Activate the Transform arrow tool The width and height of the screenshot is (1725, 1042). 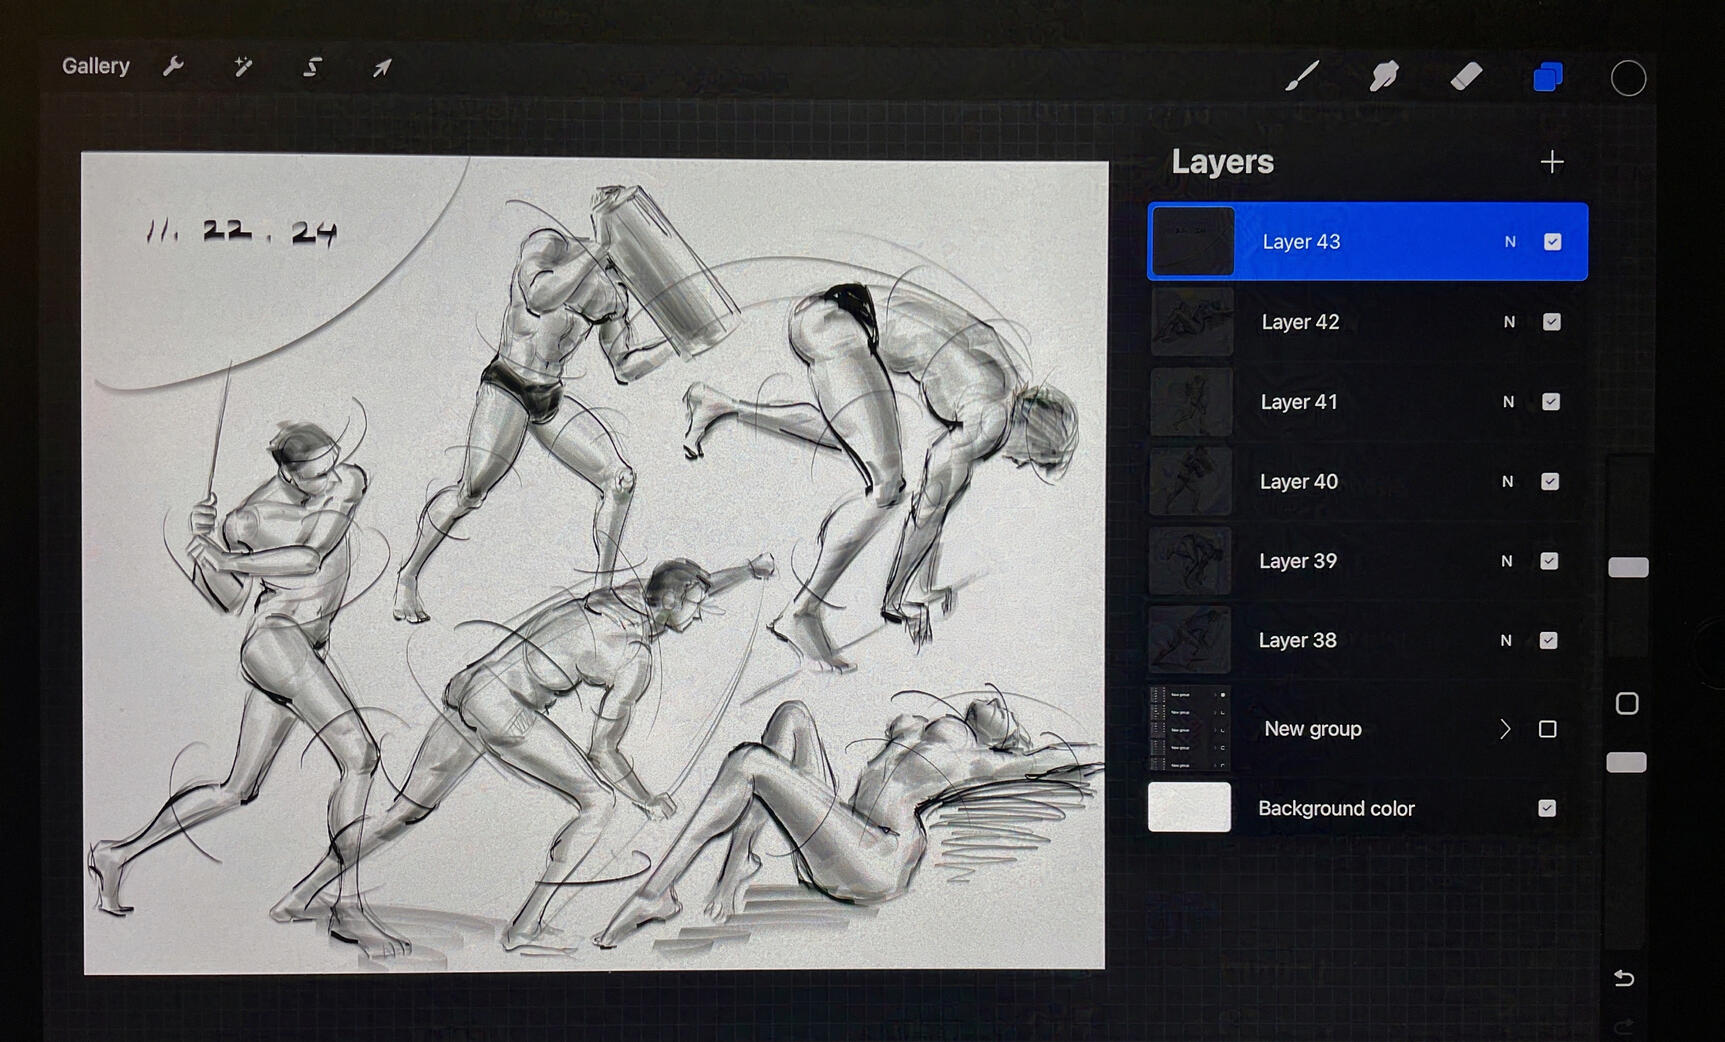(x=382, y=68)
